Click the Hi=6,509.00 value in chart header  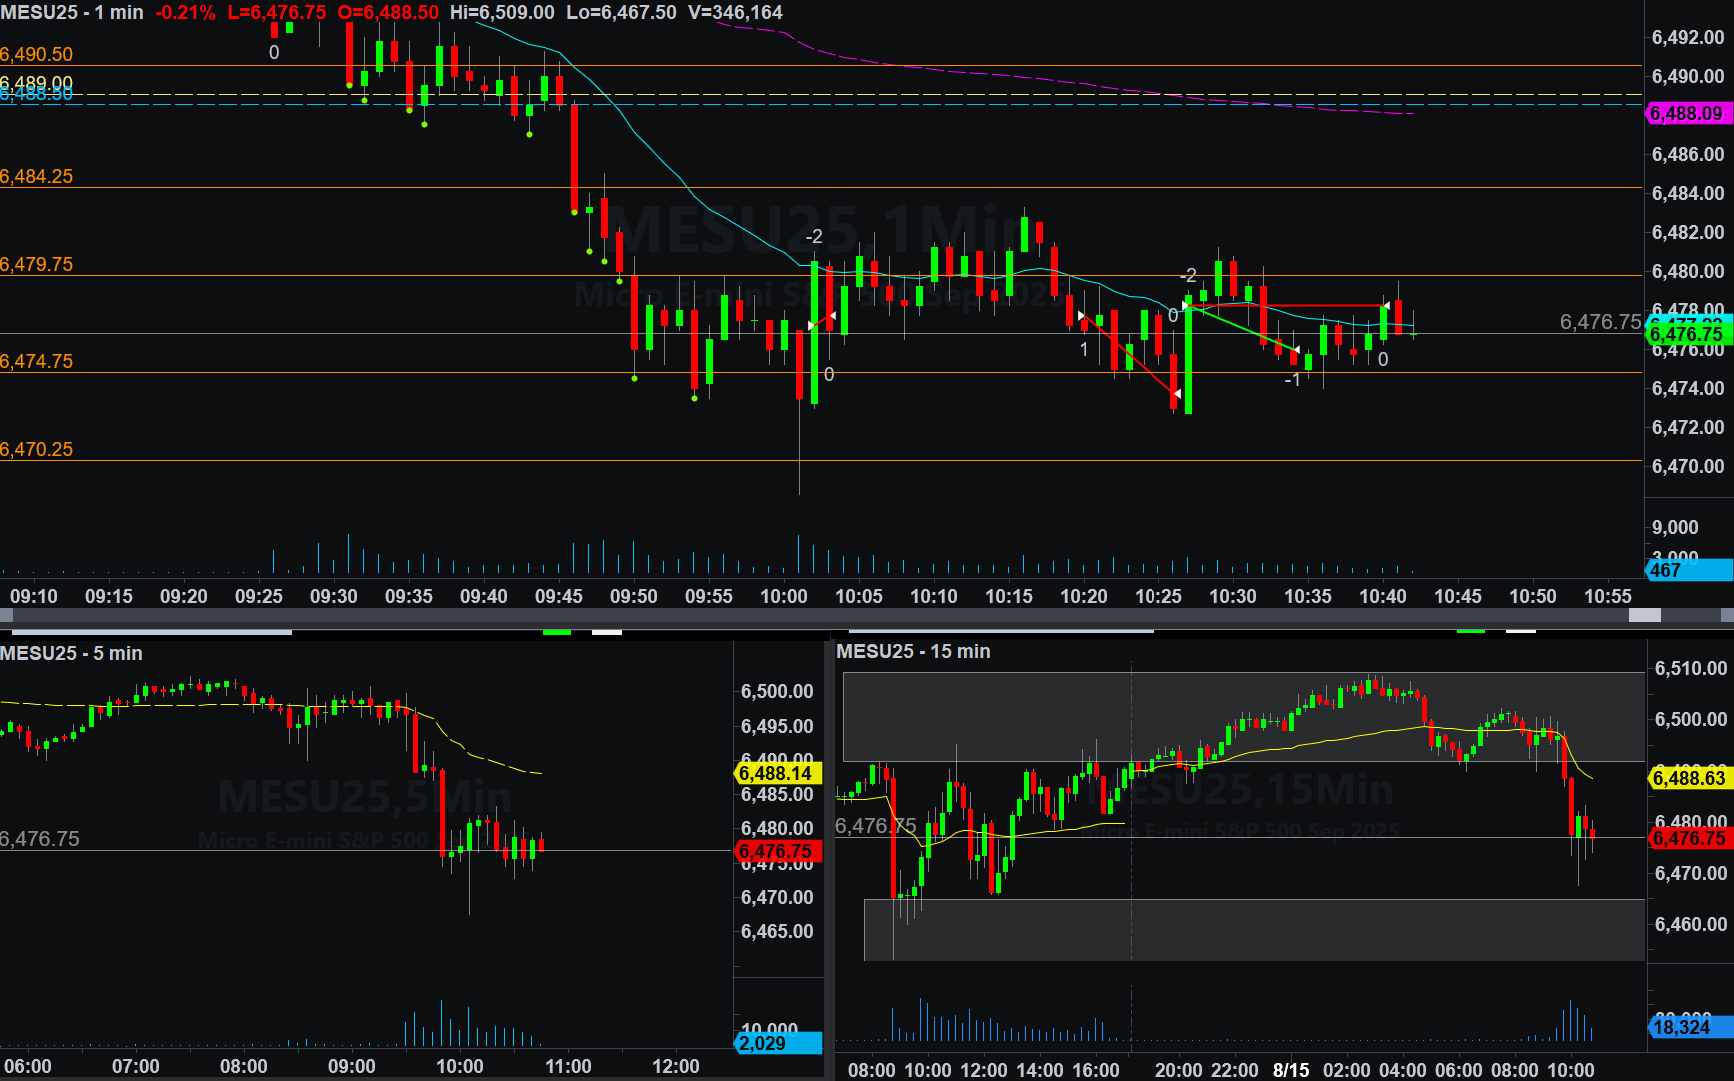tap(502, 13)
